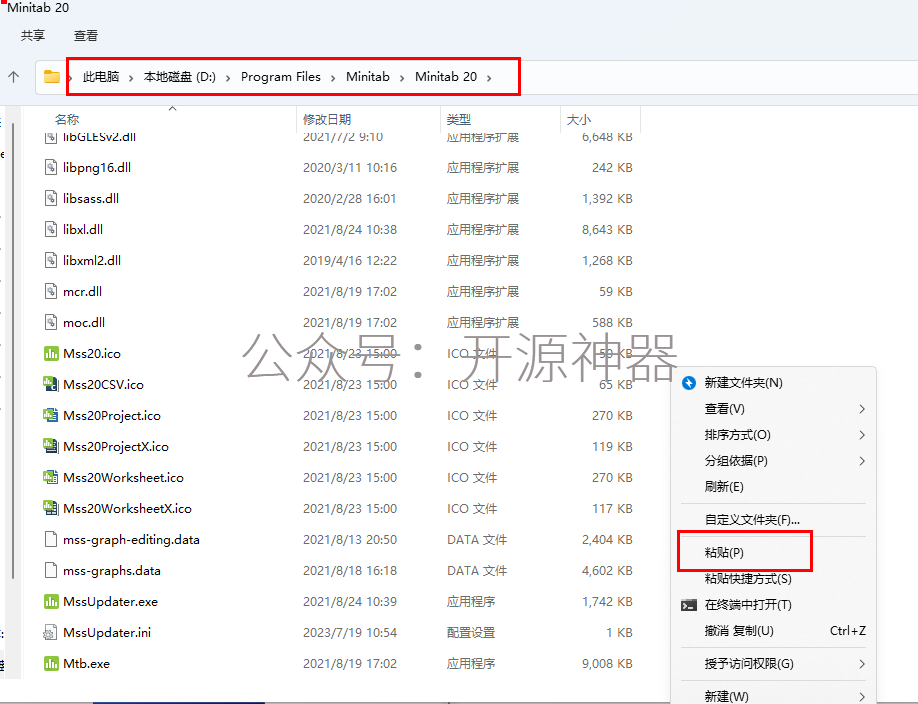Click the libxml2.dll file icon
918x704 pixels.
tap(51, 261)
